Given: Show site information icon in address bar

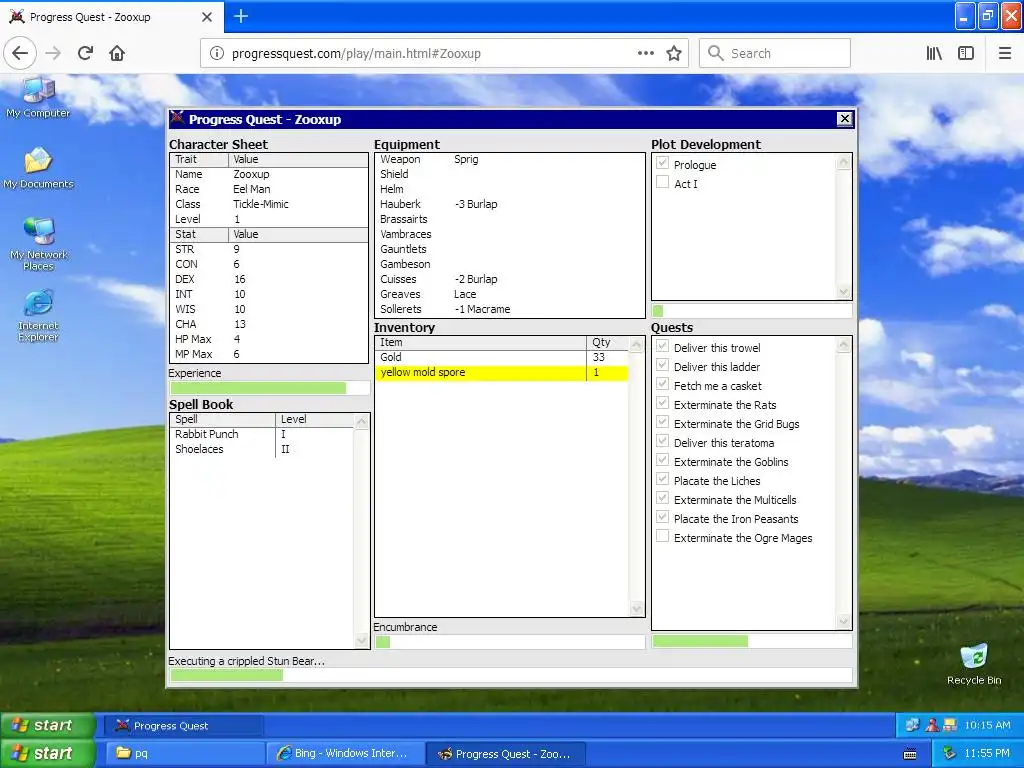Looking at the screenshot, I should pos(217,54).
